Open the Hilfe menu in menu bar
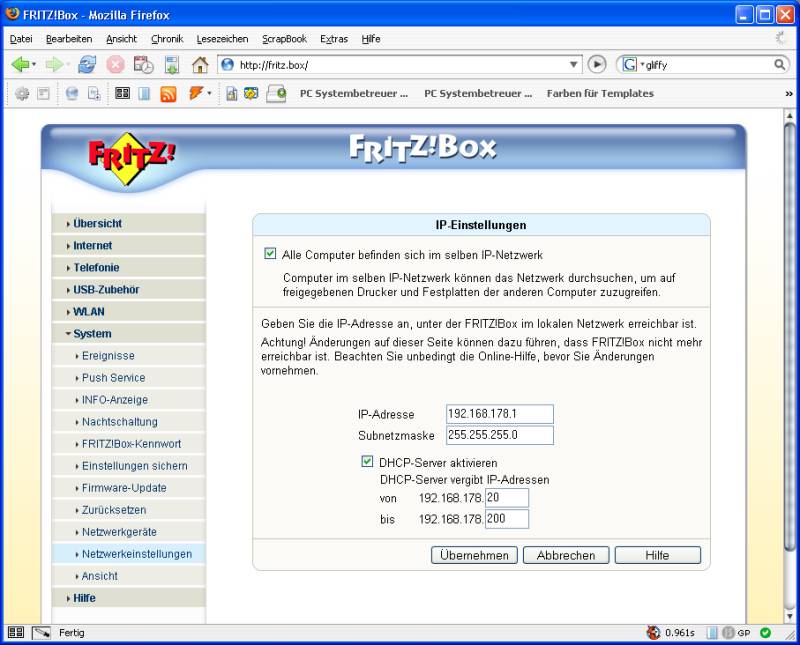 coord(371,39)
